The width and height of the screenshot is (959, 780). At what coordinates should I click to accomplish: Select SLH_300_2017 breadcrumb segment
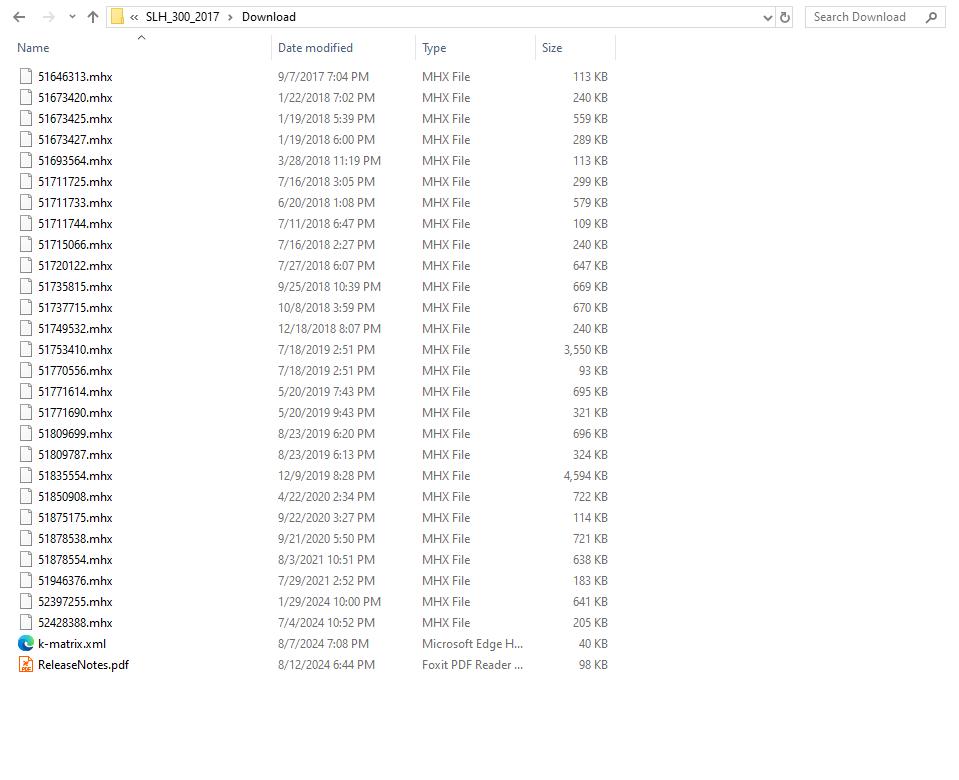coord(182,17)
